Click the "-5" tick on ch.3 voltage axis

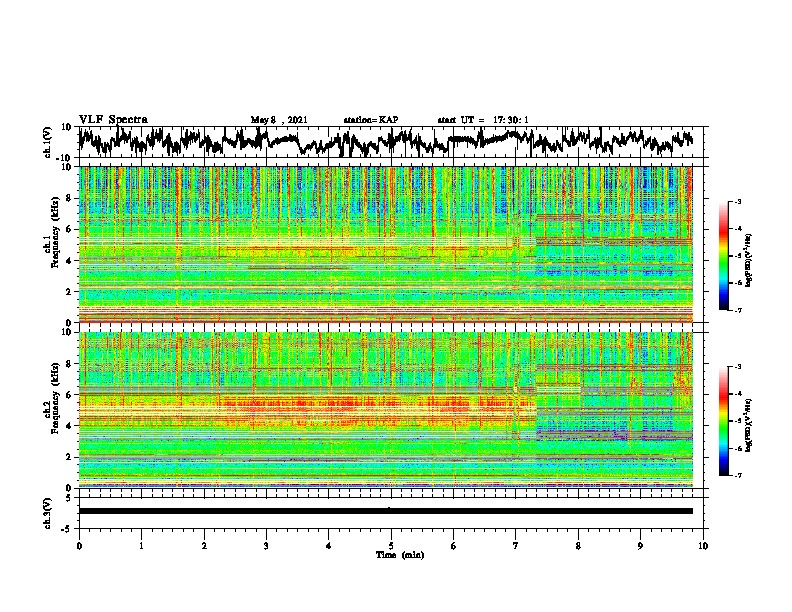67,529
